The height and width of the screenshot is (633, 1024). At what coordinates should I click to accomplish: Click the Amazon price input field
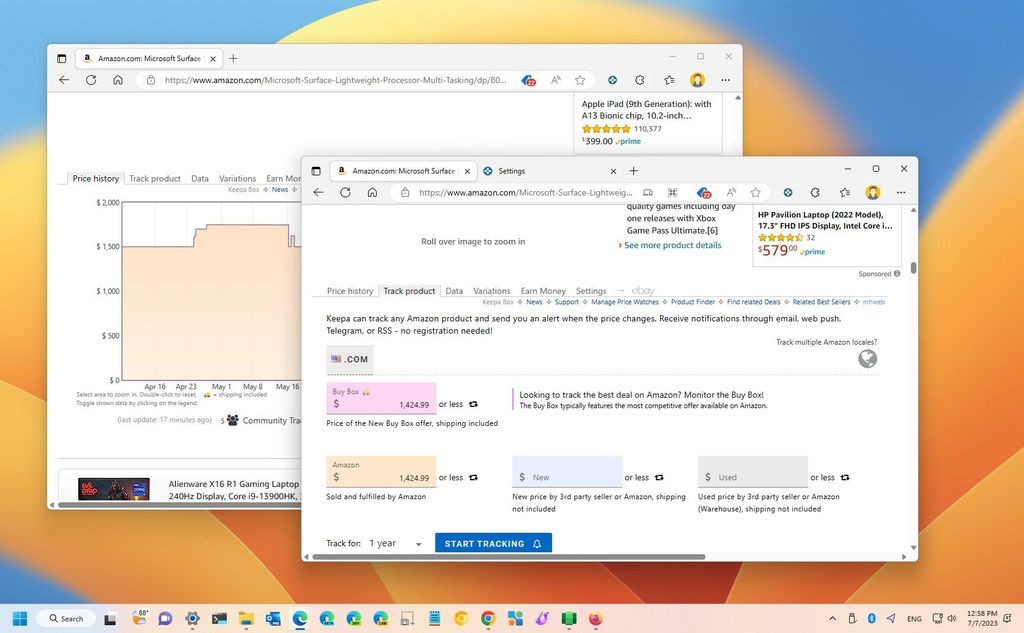pos(381,472)
